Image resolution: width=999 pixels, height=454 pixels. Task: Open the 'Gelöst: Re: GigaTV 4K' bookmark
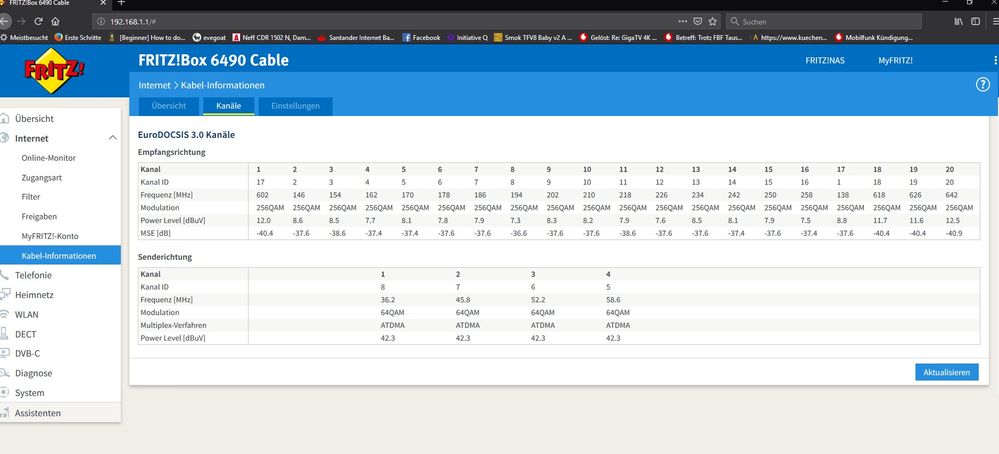tap(618, 38)
